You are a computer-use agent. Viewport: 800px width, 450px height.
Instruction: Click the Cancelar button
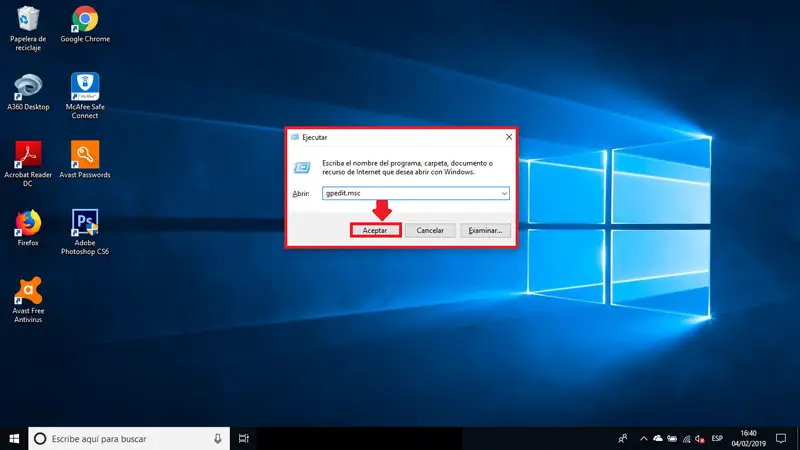pyautogui.click(x=430, y=231)
